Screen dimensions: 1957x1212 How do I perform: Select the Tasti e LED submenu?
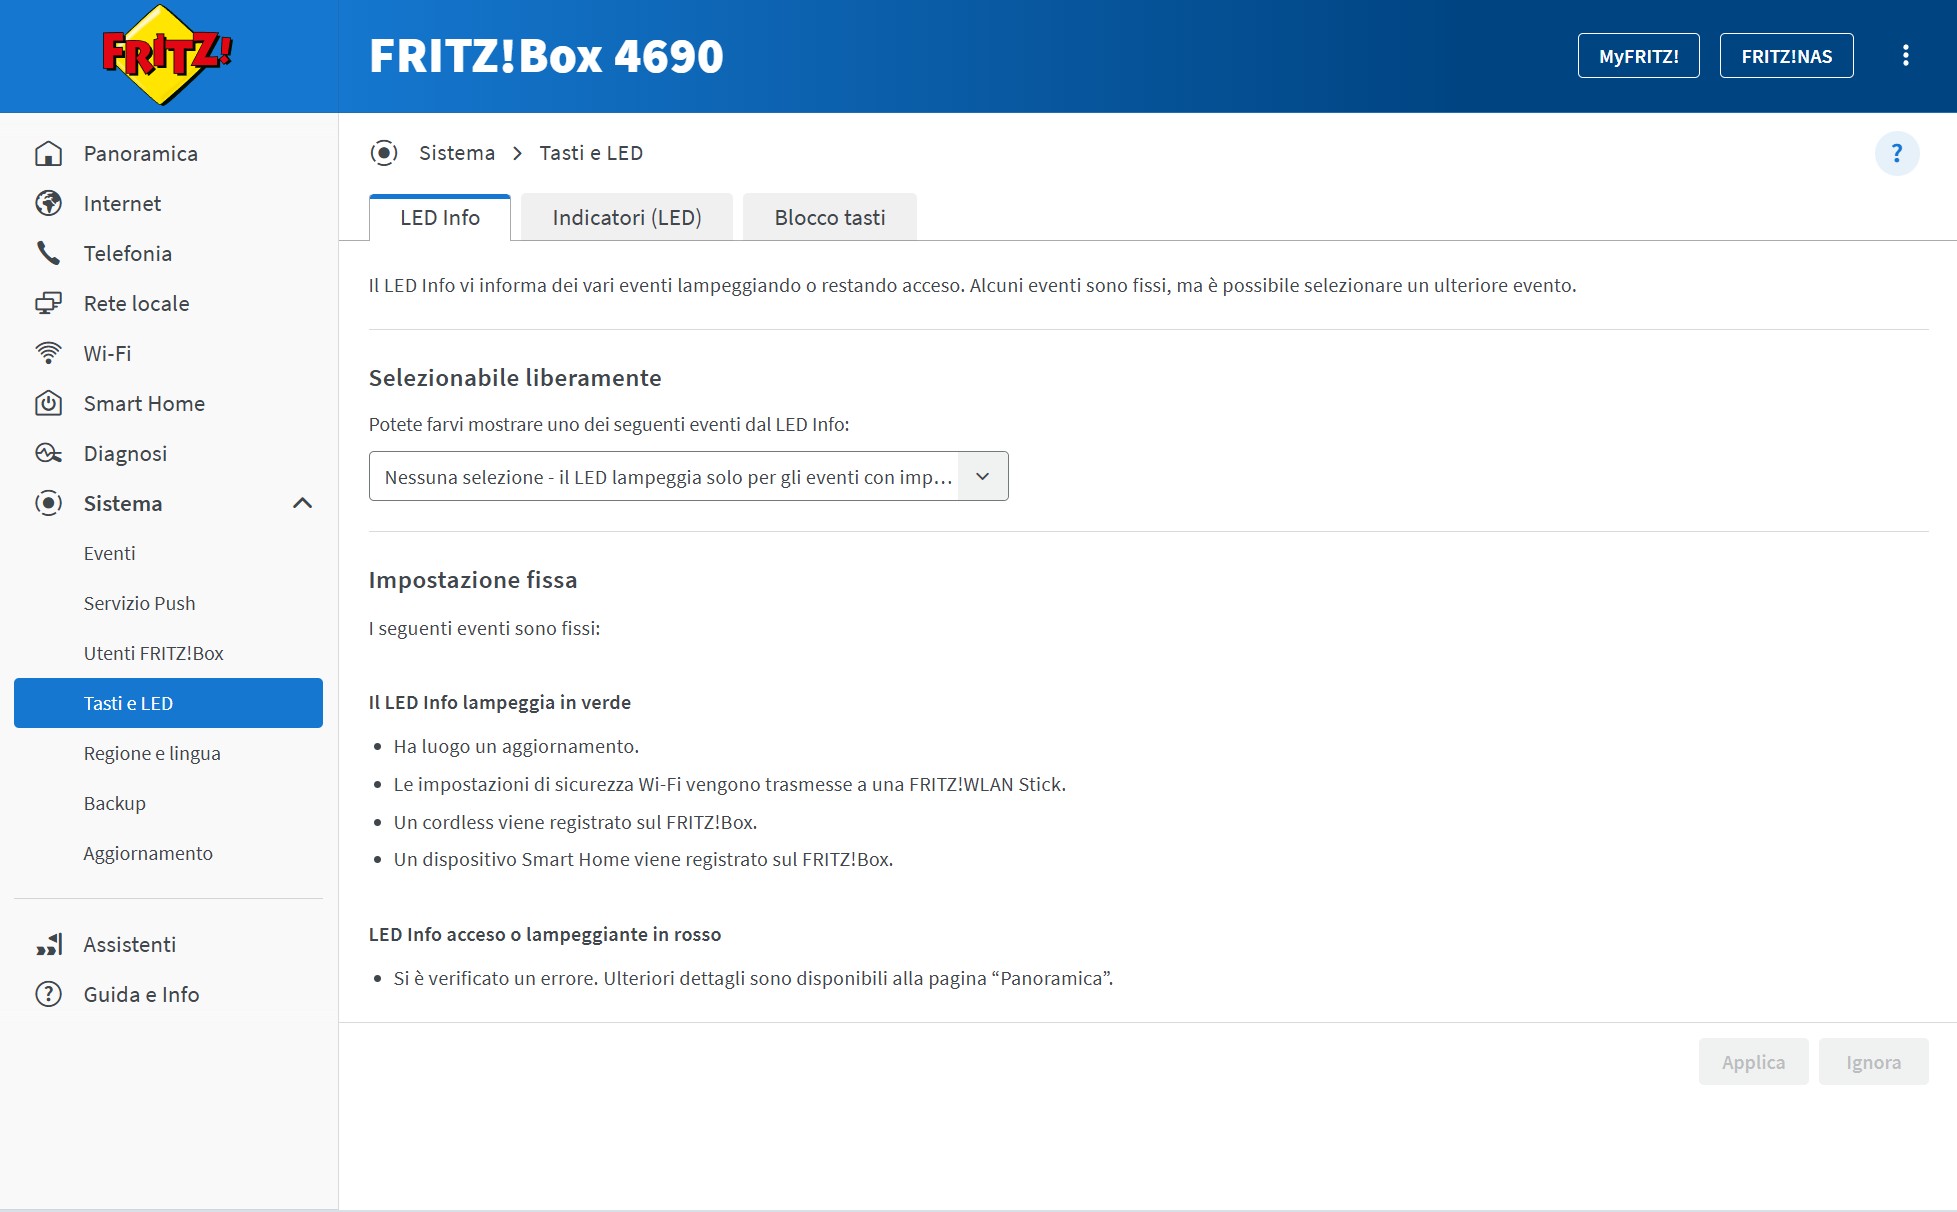(x=168, y=703)
